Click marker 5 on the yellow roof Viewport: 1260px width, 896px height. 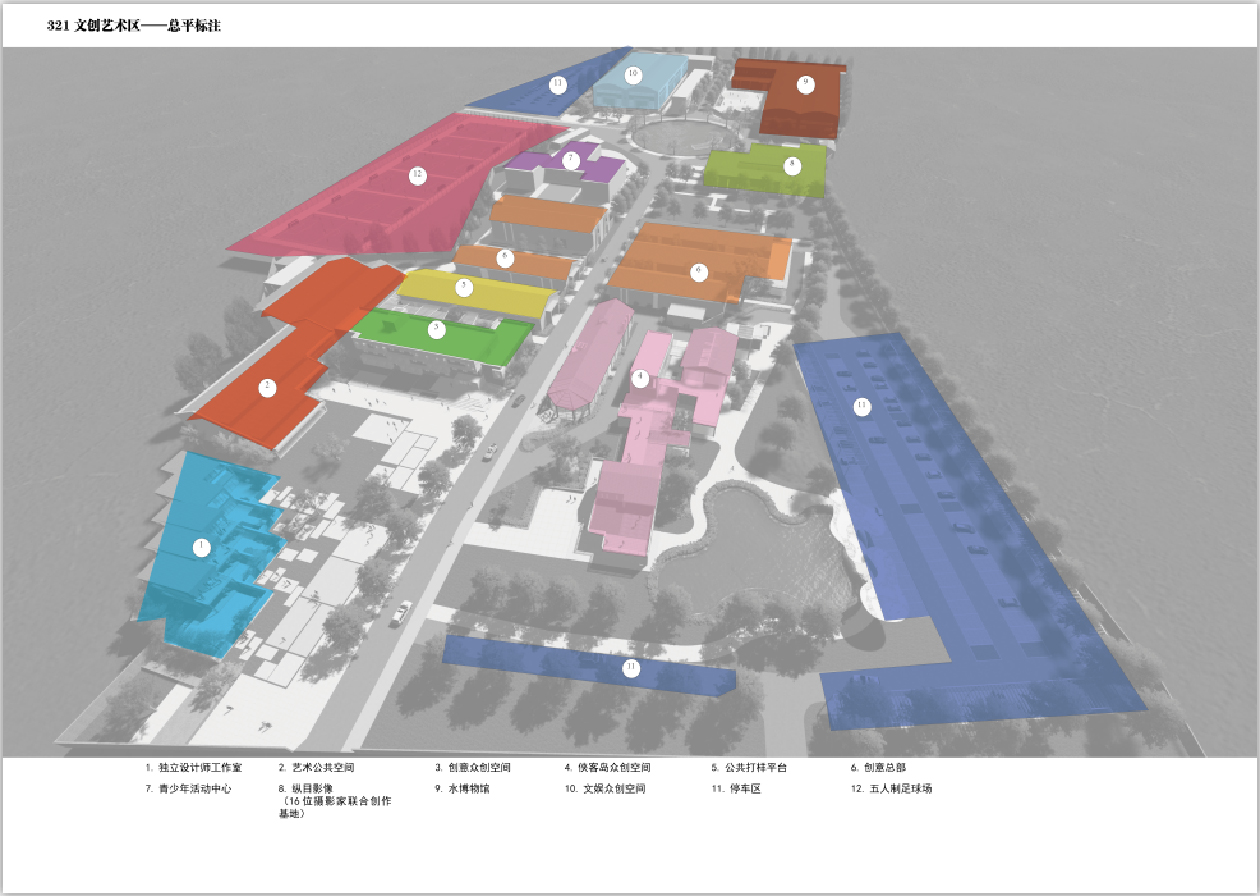463,288
